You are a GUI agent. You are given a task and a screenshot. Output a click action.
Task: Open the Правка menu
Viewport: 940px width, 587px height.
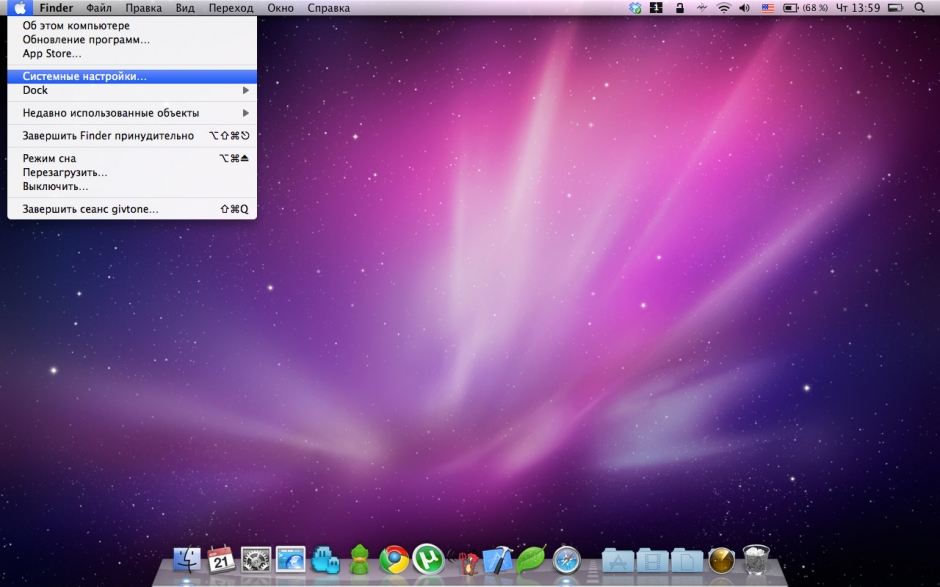pyautogui.click(x=144, y=8)
